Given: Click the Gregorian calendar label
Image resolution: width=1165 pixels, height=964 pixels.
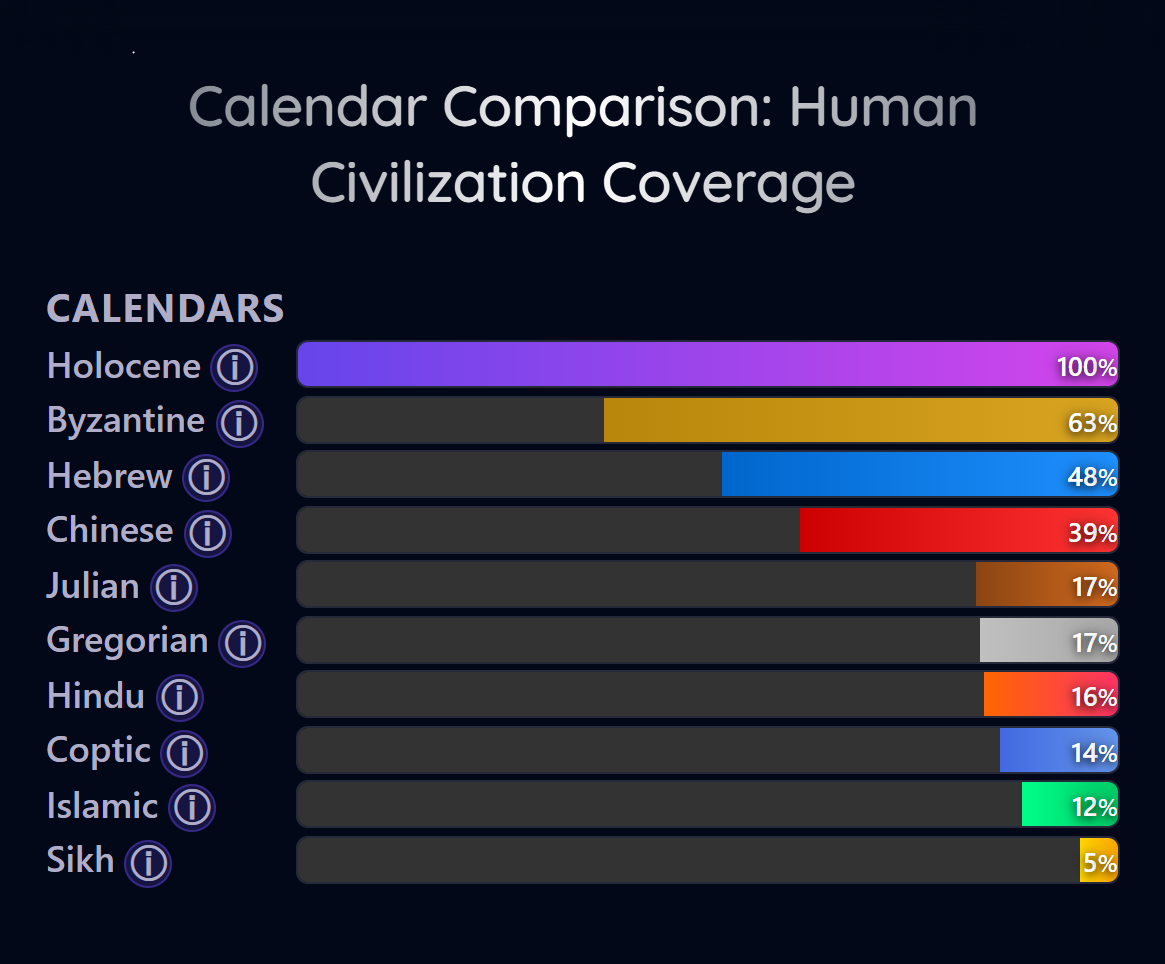Looking at the screenshot, I should tap(127, 640).
